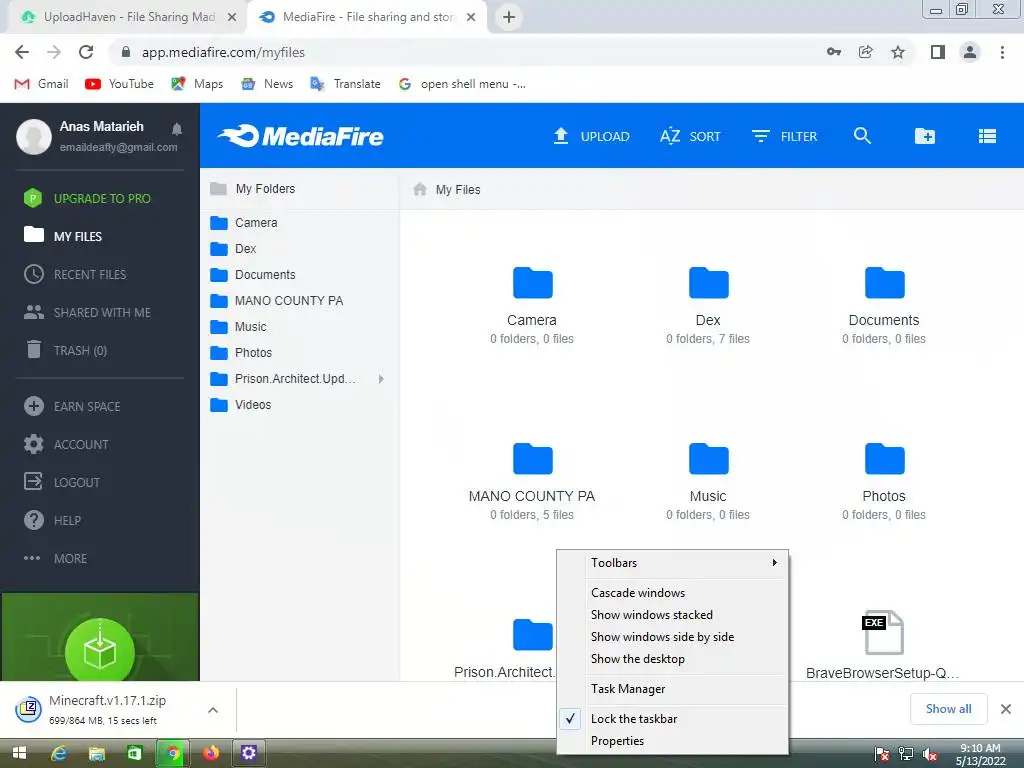Choose Cascade windows

pyautogui.click(x=673, y=593)
